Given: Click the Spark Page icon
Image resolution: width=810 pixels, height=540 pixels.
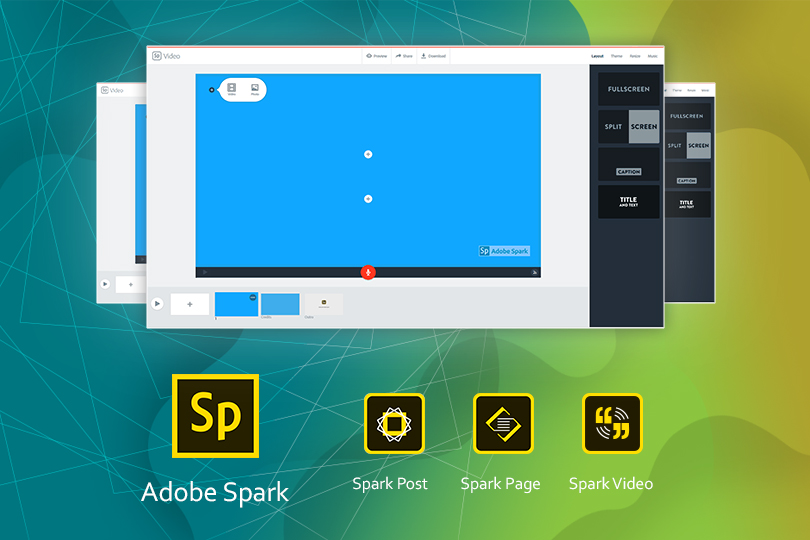Looking at the screenshot, I should tap(503, 424).
